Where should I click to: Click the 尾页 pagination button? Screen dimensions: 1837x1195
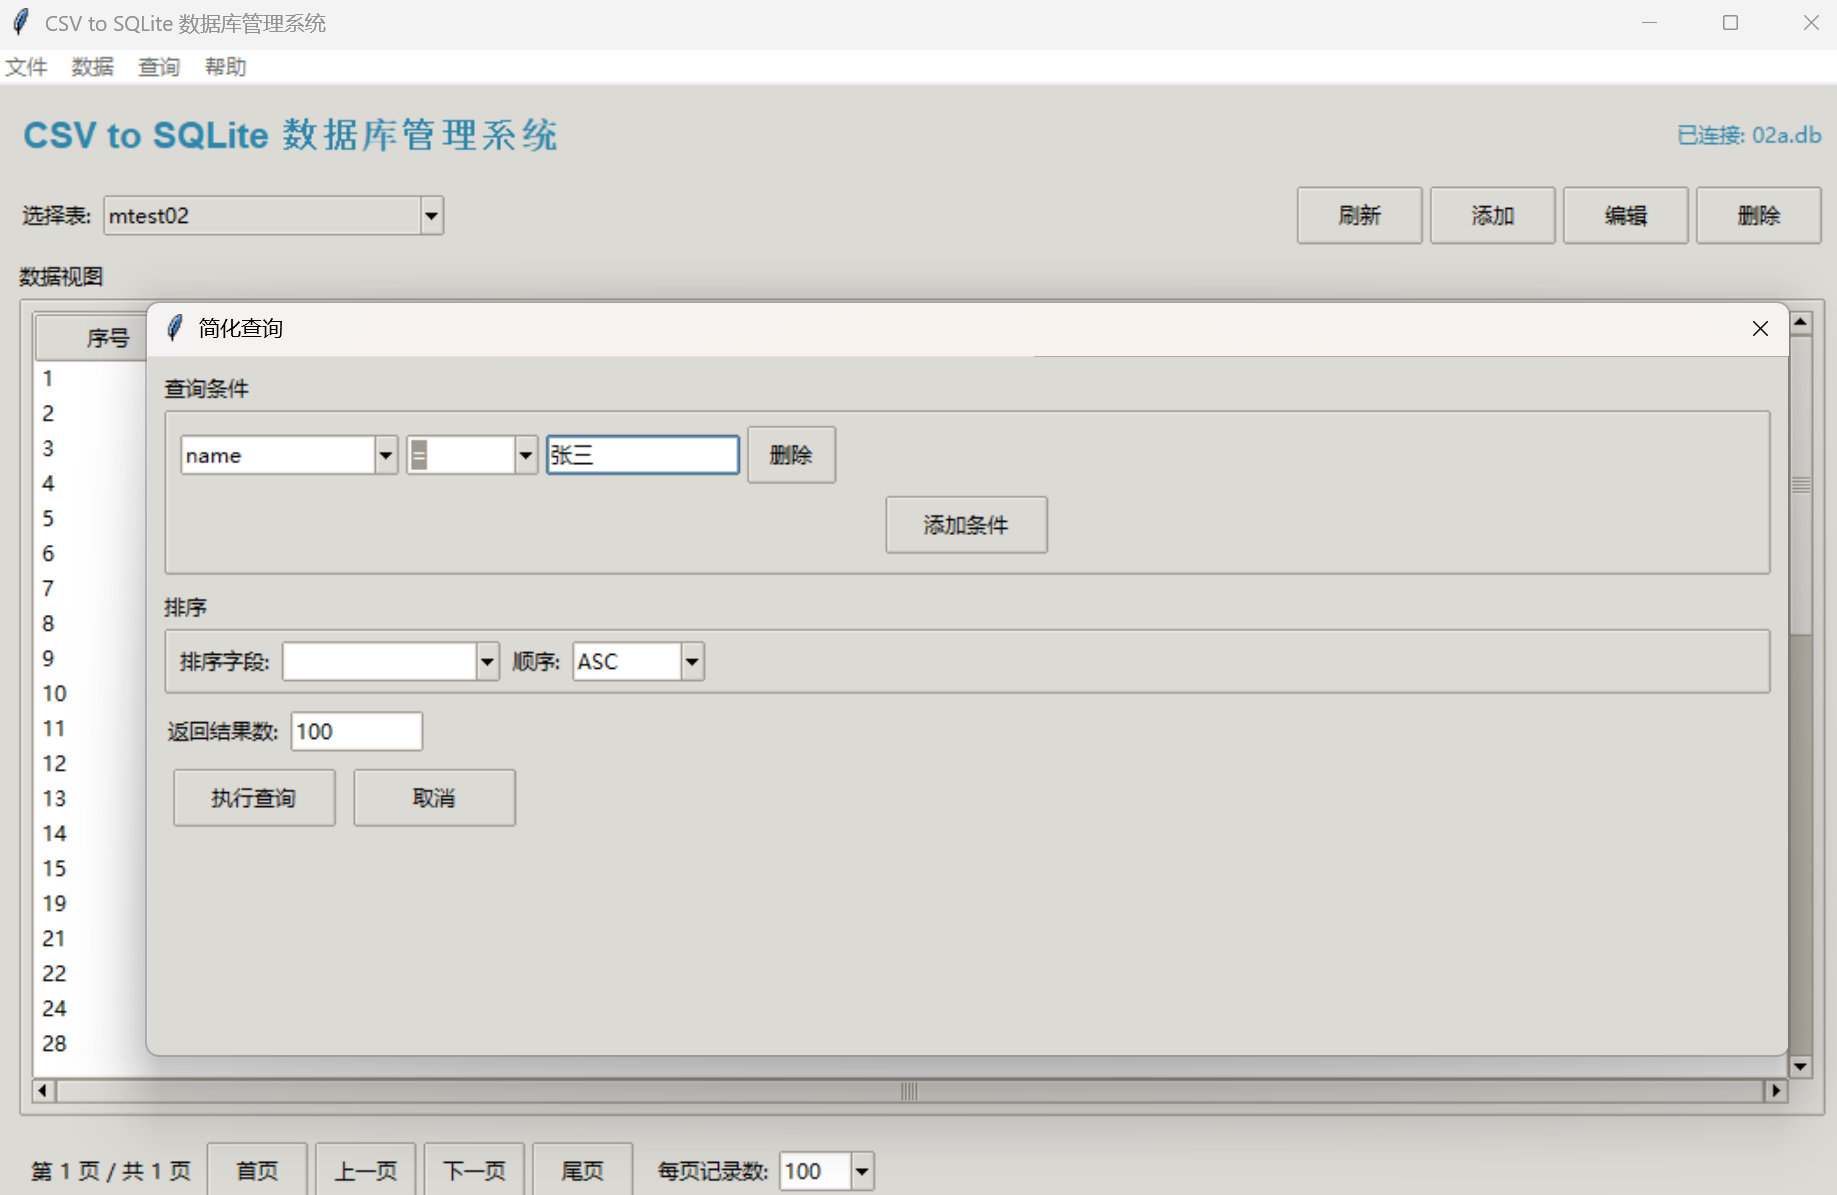(581, 1171)
